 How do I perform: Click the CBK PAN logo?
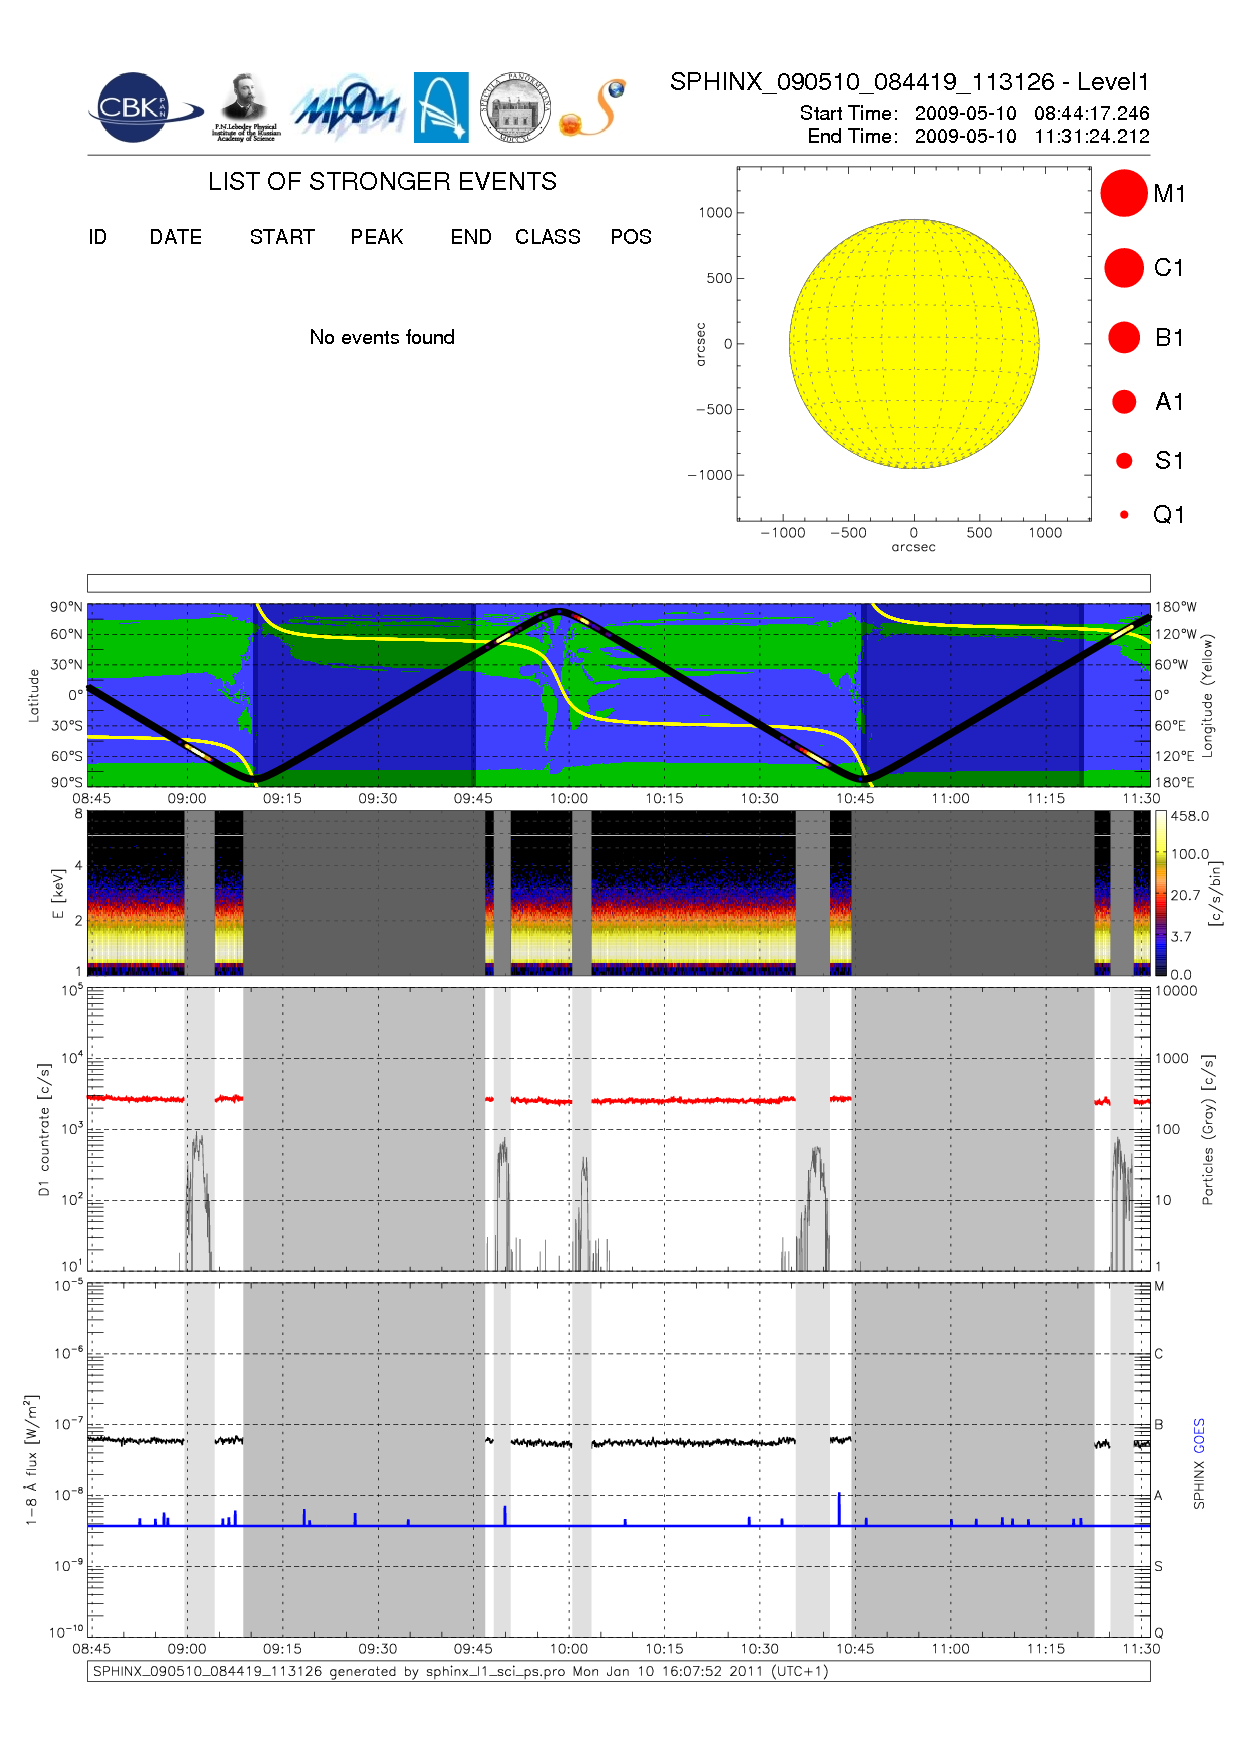click(144, 108)
